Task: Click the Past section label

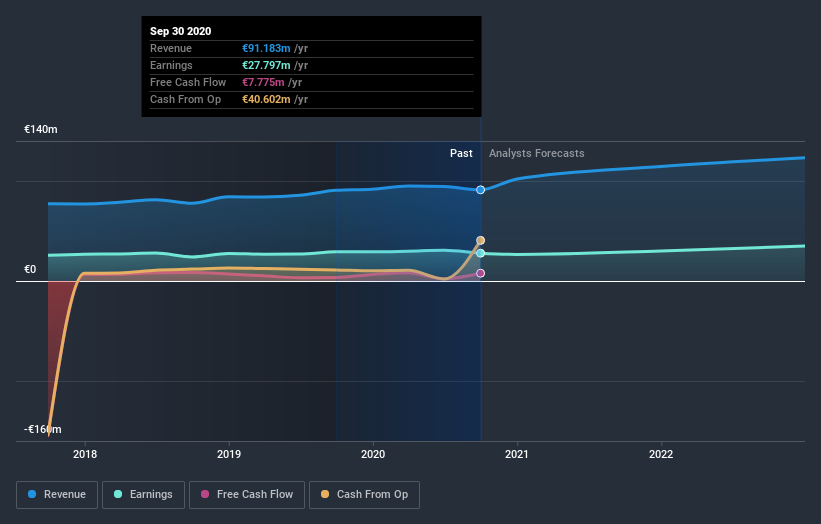Action: (x=461, y=153)
